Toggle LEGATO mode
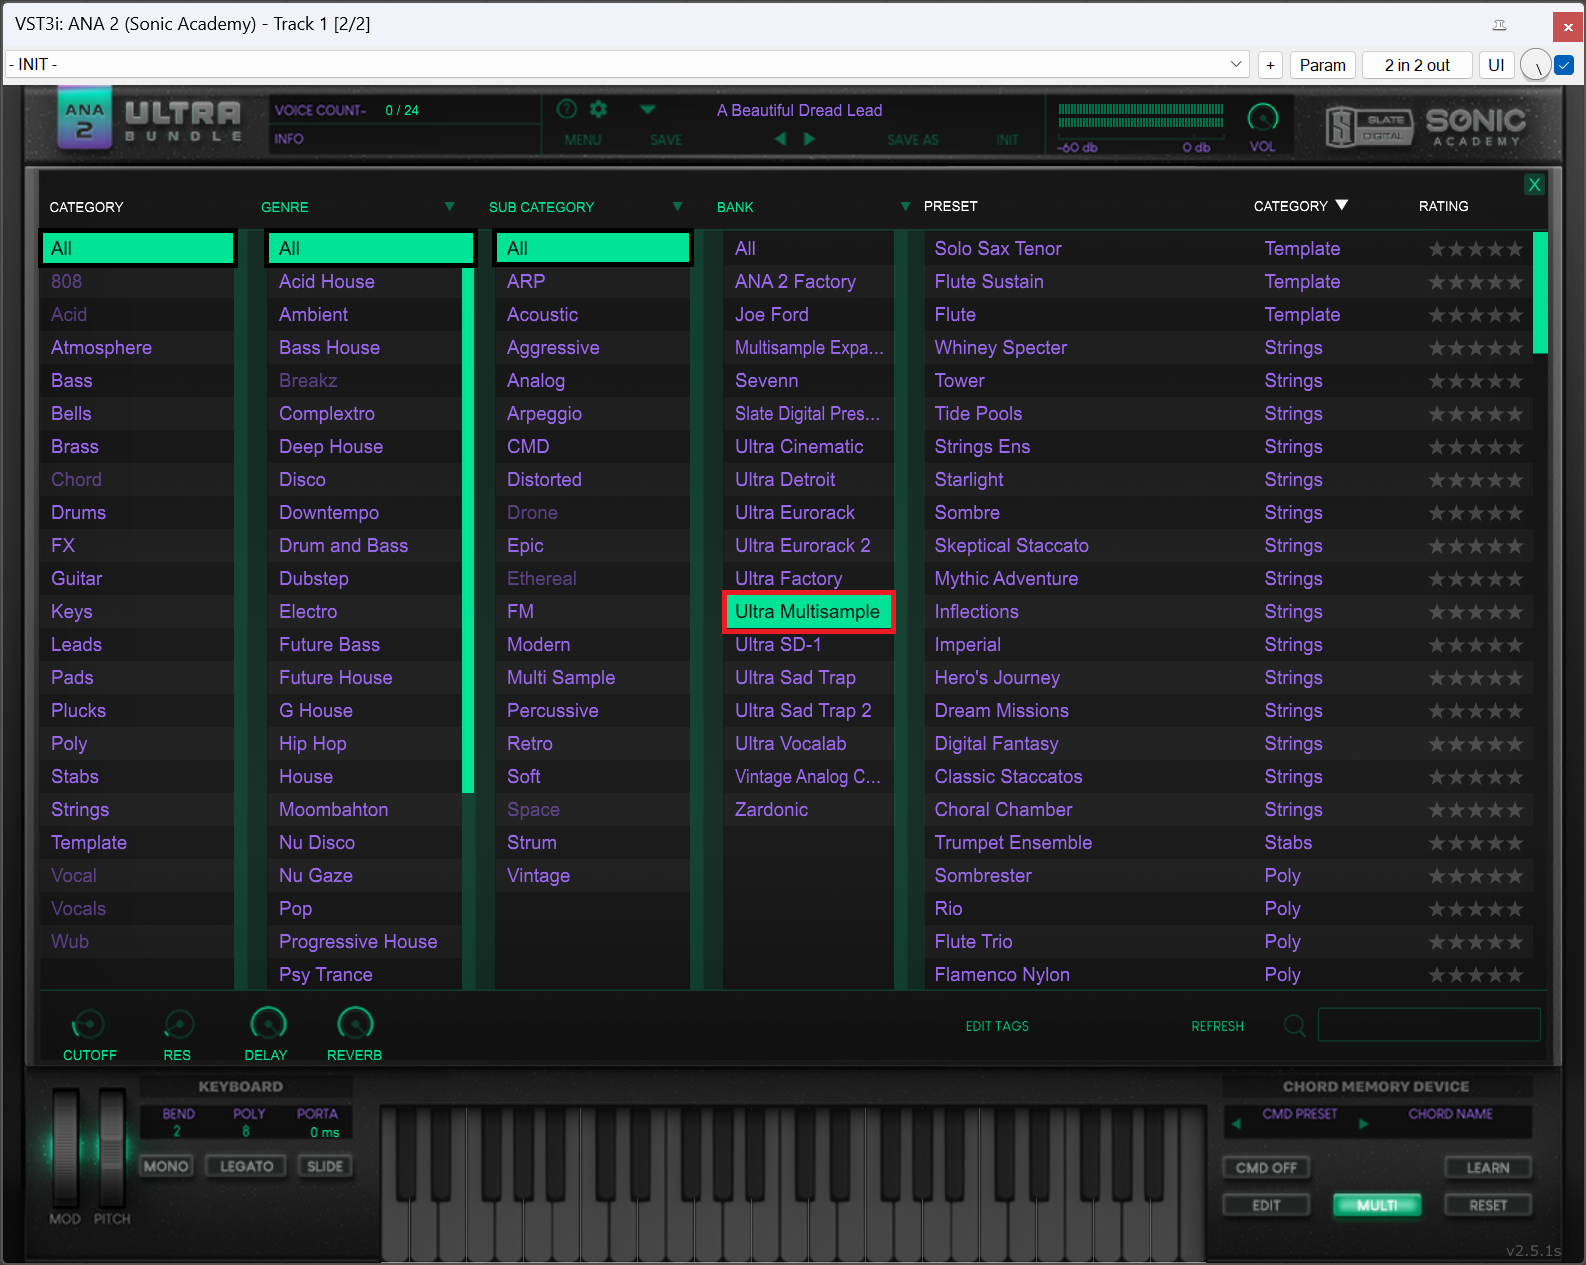 [246, 1166]
